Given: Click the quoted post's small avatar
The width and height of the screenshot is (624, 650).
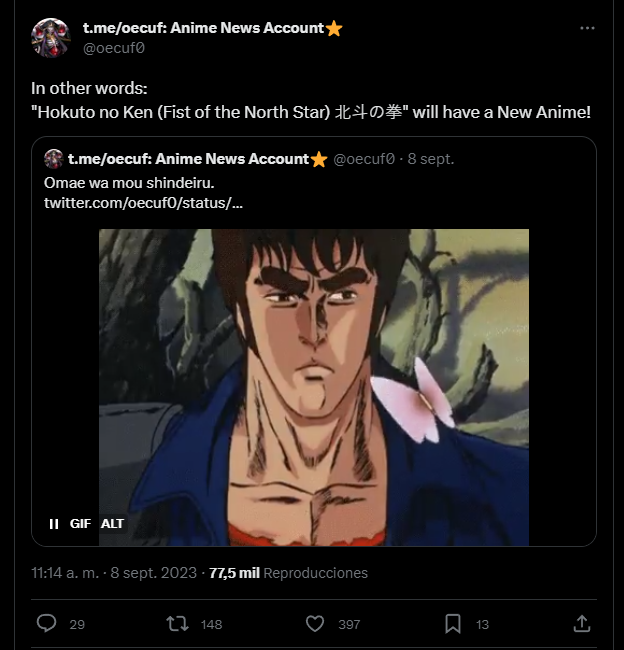Looking at the screenshot, I should (53, 159).
